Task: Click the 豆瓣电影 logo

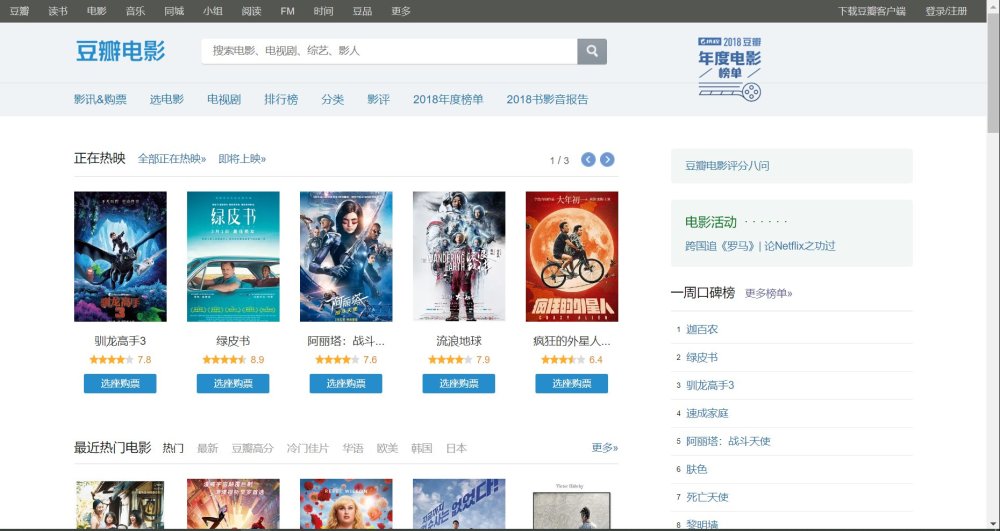Action: [x=121, y=51]
